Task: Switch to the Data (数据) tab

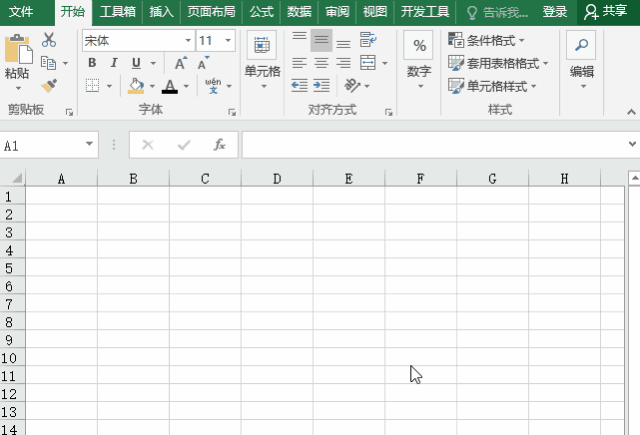Action: point(299,11)
